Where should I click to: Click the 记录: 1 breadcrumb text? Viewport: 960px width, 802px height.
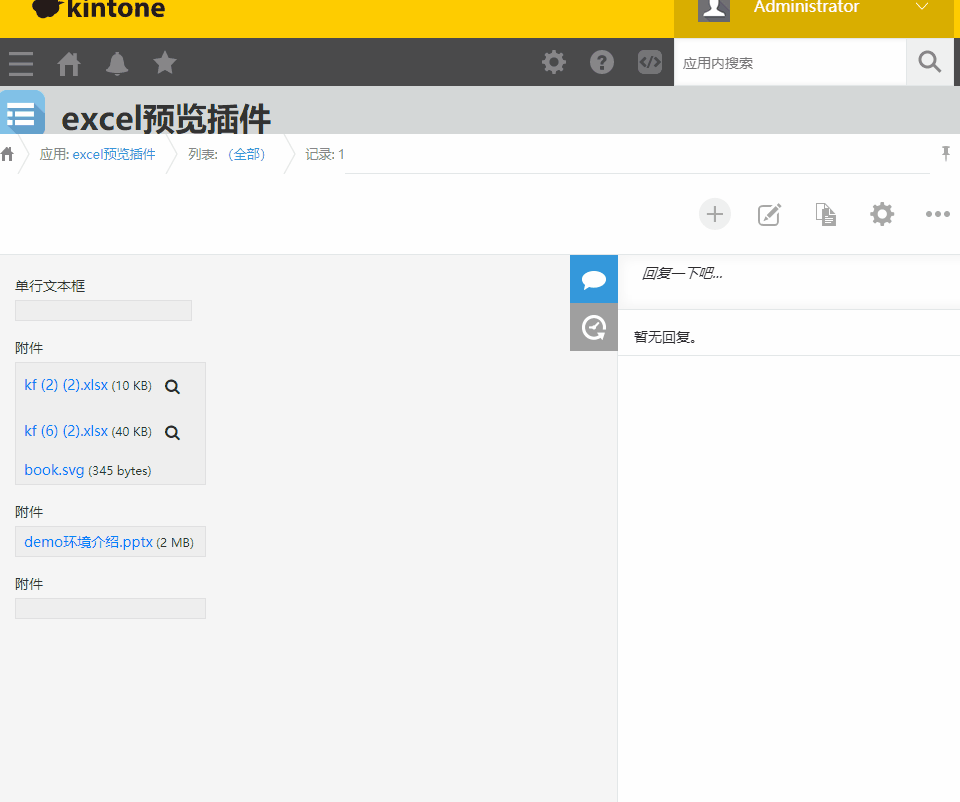click(324, 154)
